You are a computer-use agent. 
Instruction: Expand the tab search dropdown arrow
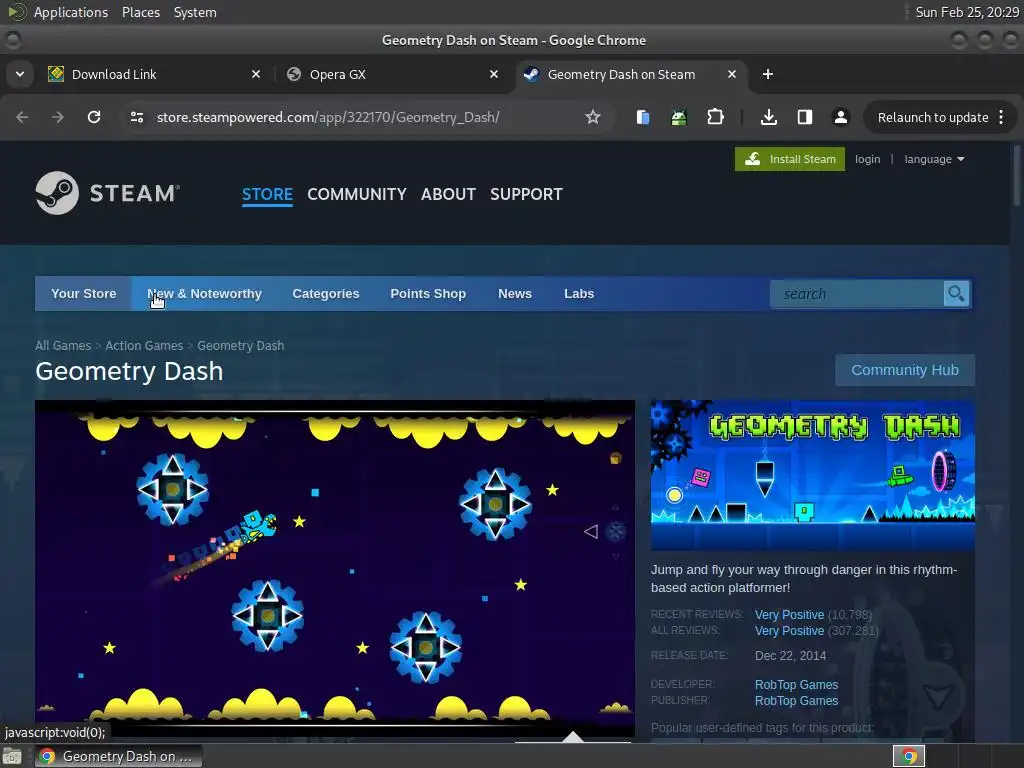[20, 74]
